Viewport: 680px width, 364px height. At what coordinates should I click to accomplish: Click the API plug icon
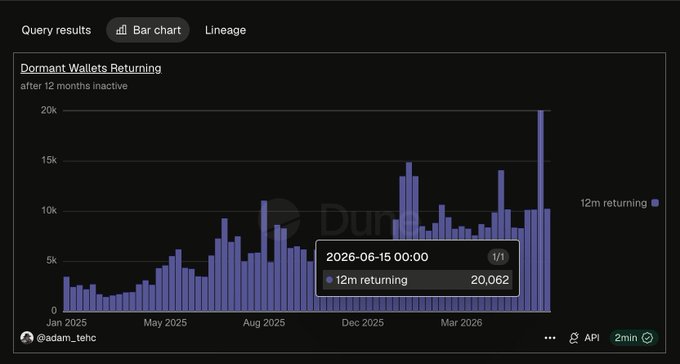(574, 338)
